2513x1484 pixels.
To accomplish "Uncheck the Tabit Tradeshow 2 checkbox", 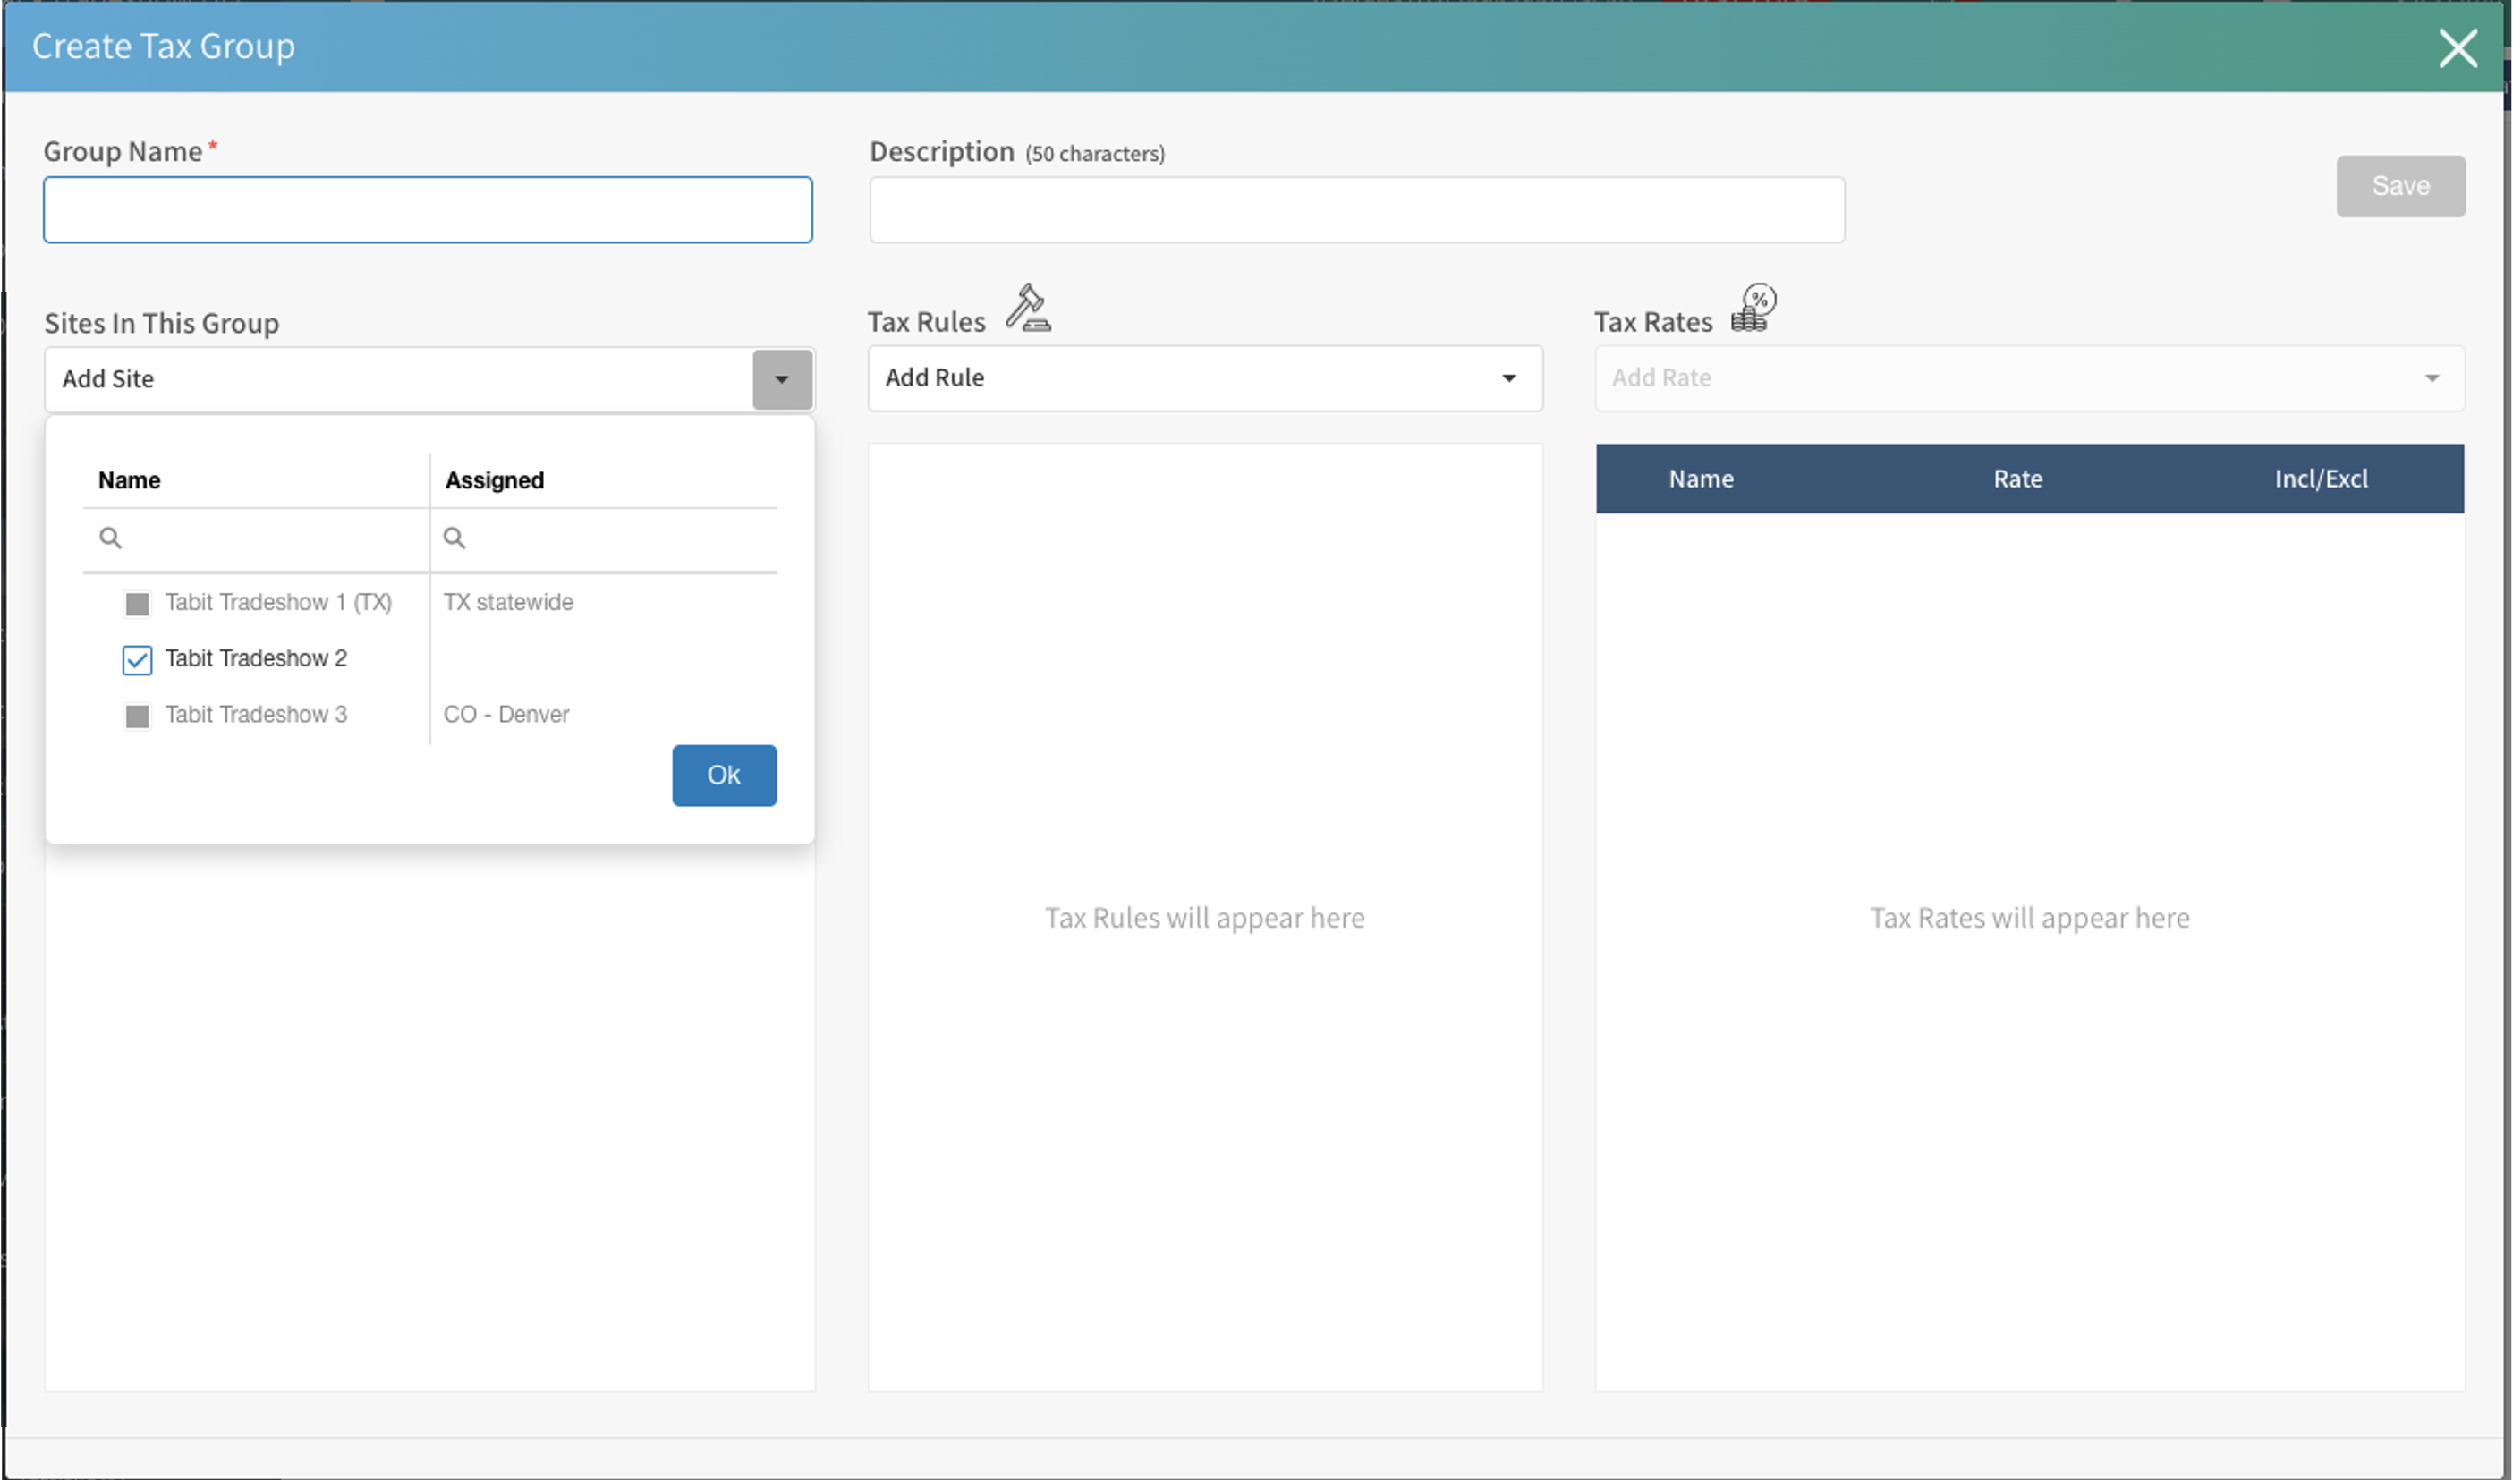I will pyautogui.click(x=137, y=660).
